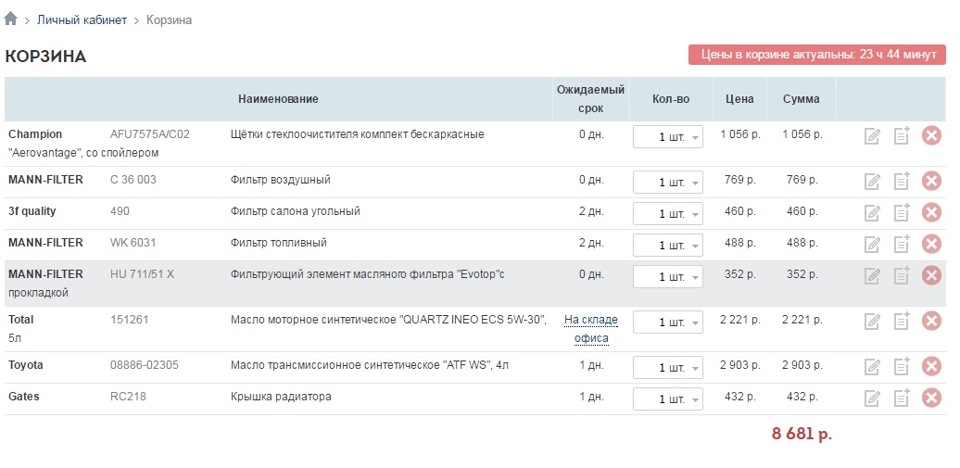The width and height of the screenshot is (960, 468).
Task: Open quantity dropdown for Total motor oil
Action: [668, 322]
